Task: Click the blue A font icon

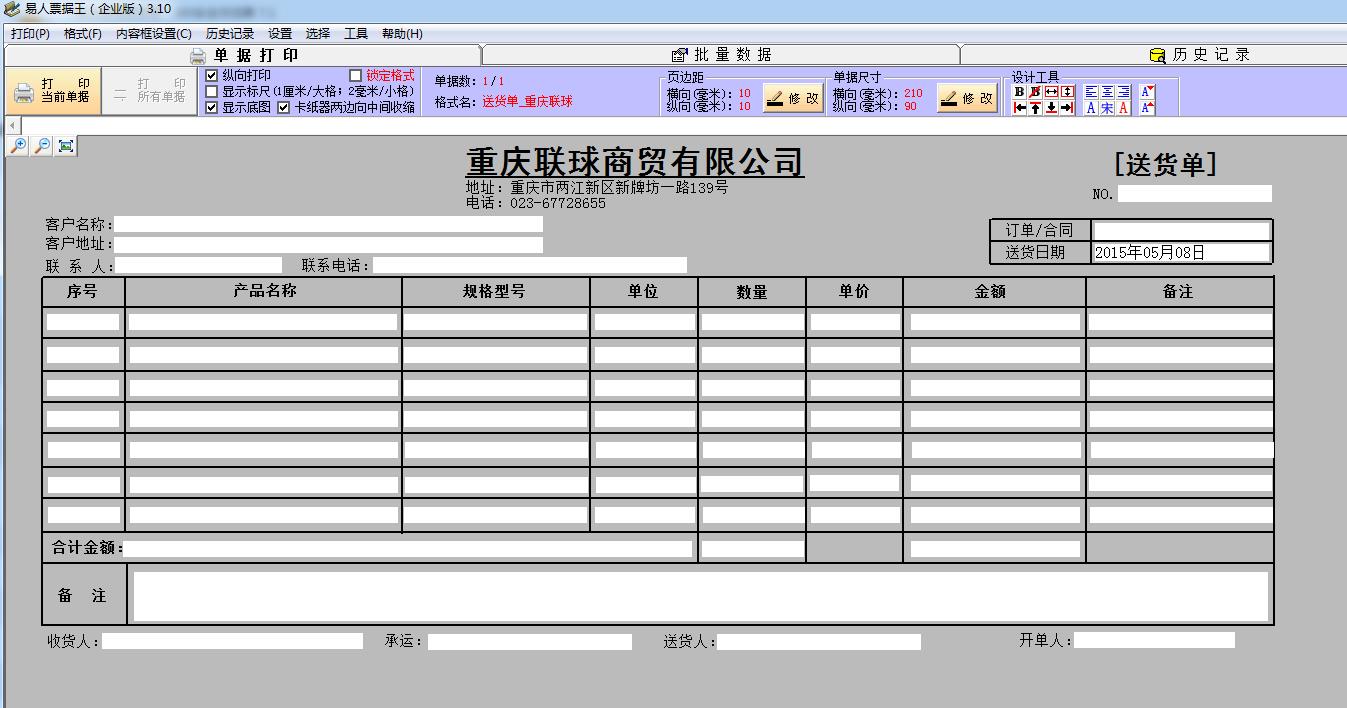Action: pos(1091,108)
